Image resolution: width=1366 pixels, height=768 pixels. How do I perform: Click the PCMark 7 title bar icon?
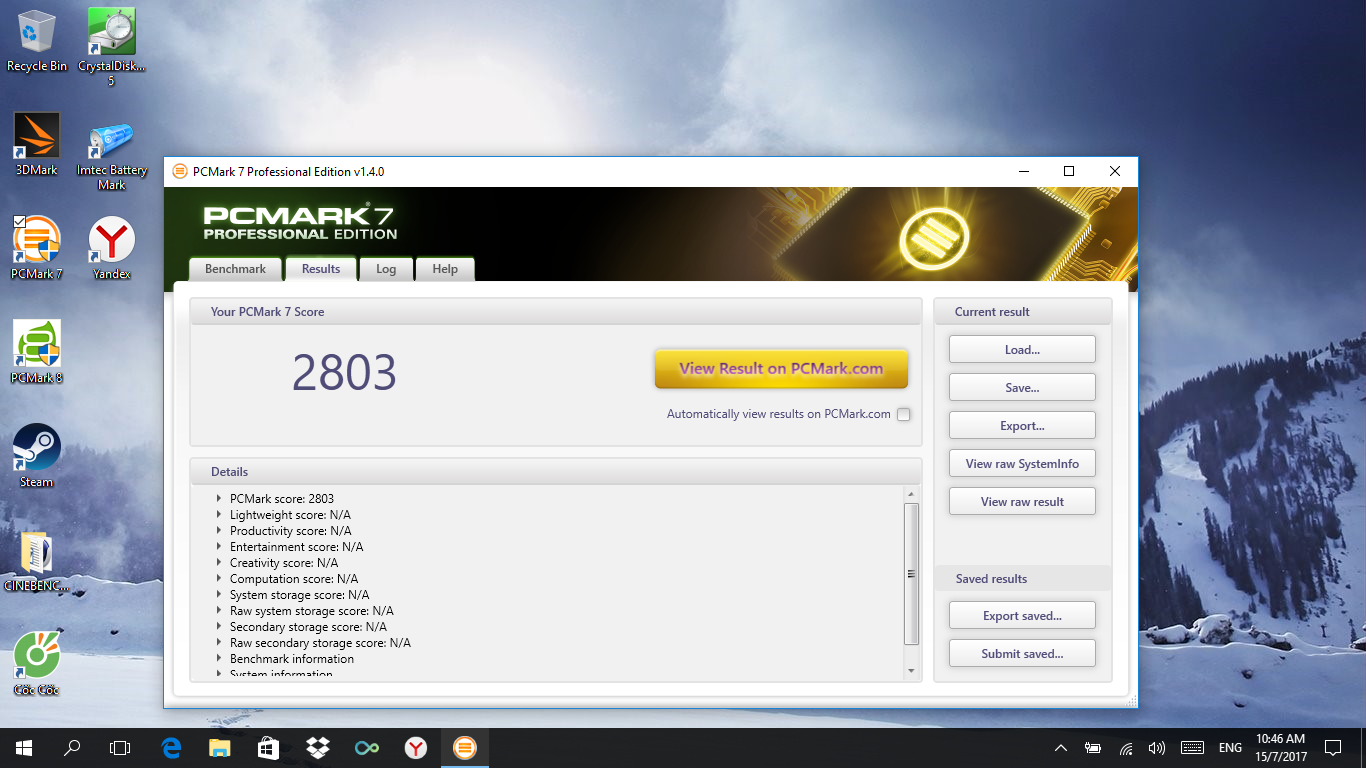[180, 172]
